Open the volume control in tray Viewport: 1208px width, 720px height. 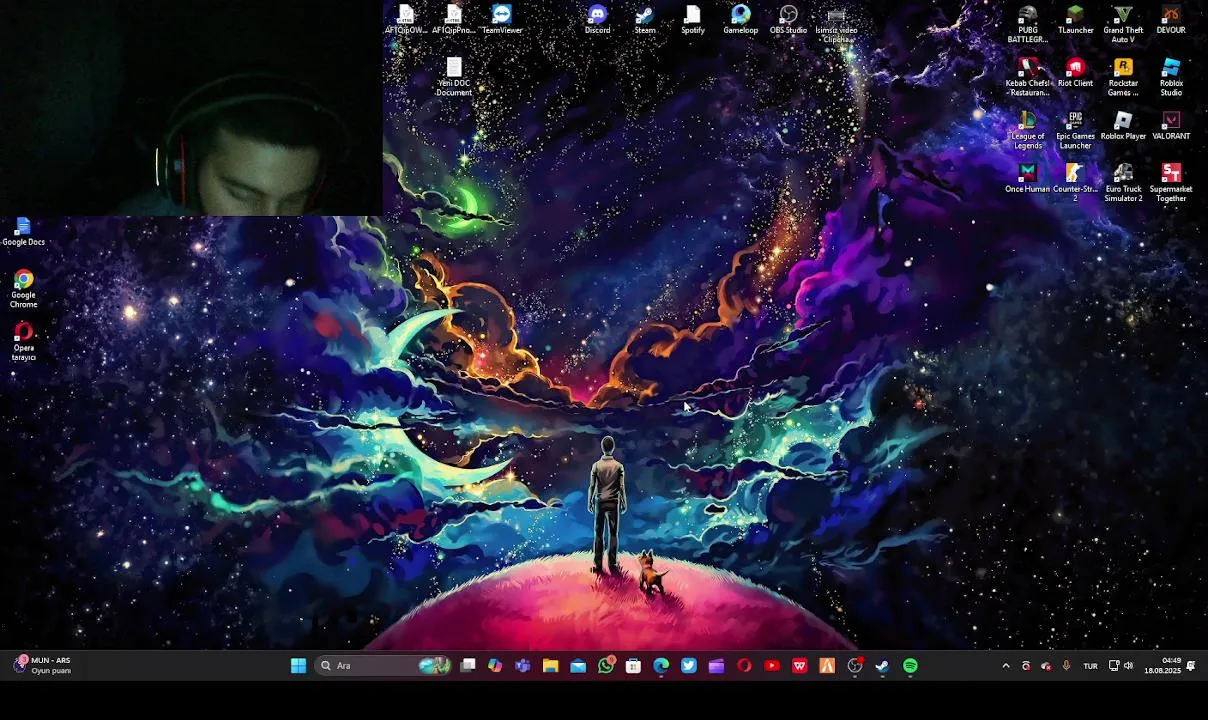[x=1129, y=666]
